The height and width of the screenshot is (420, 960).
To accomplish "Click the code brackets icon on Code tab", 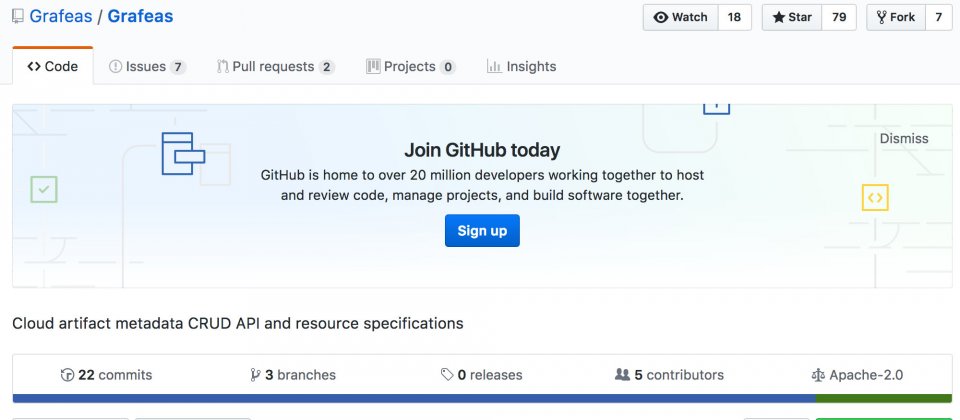I will 34,66.
